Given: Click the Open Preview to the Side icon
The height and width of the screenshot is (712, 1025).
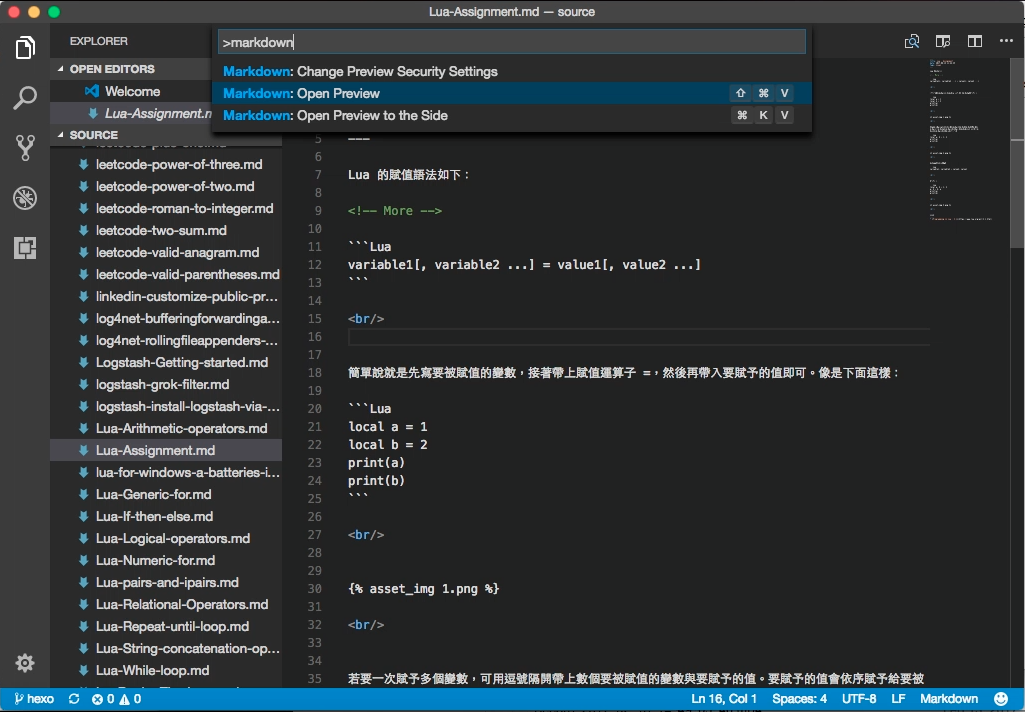Looking at the screenshot, I should (x=943, y=42).
